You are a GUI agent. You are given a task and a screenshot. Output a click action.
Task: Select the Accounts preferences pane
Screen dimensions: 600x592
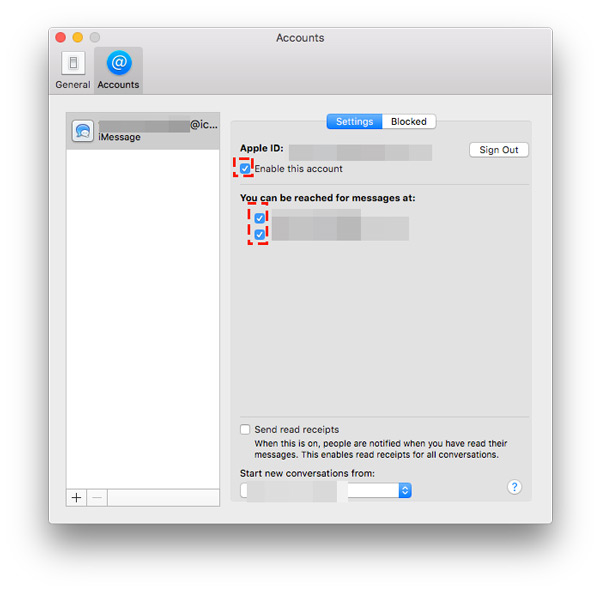click(x=118, y=70)
